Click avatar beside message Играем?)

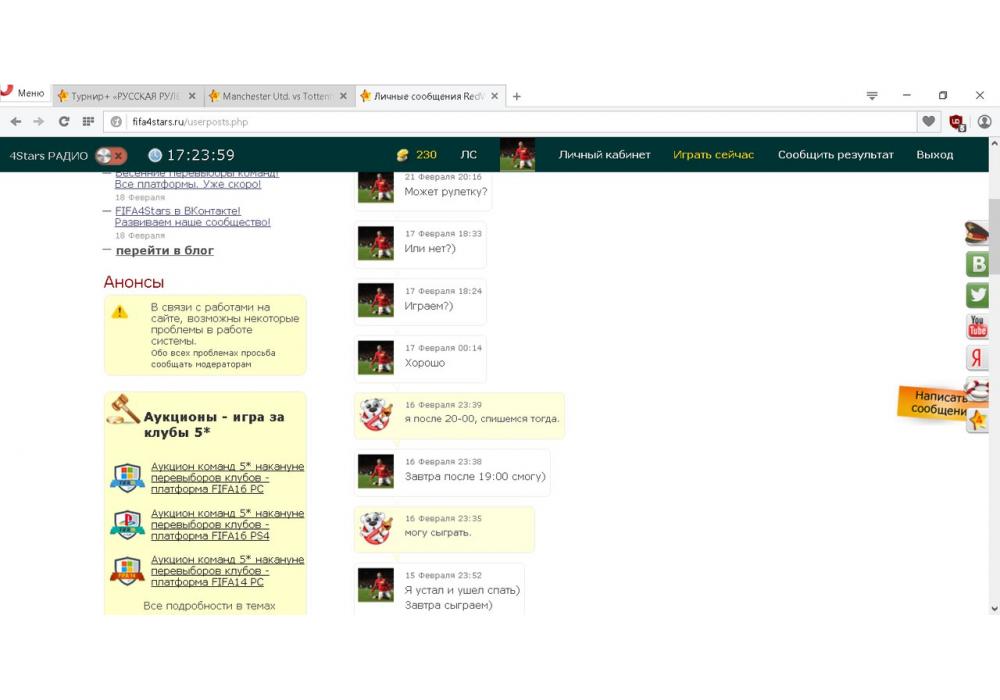point(376,300)
